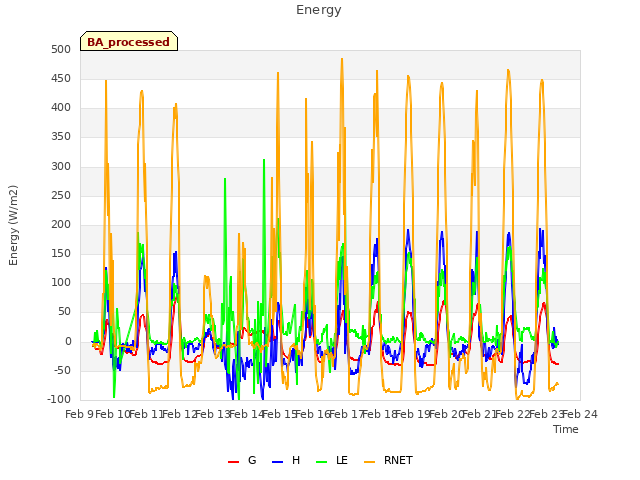Click the red G legend swatch
Image resolution: width=640 pixels, height=480 pixels.
pyautogui.click(x=233, y=462)
